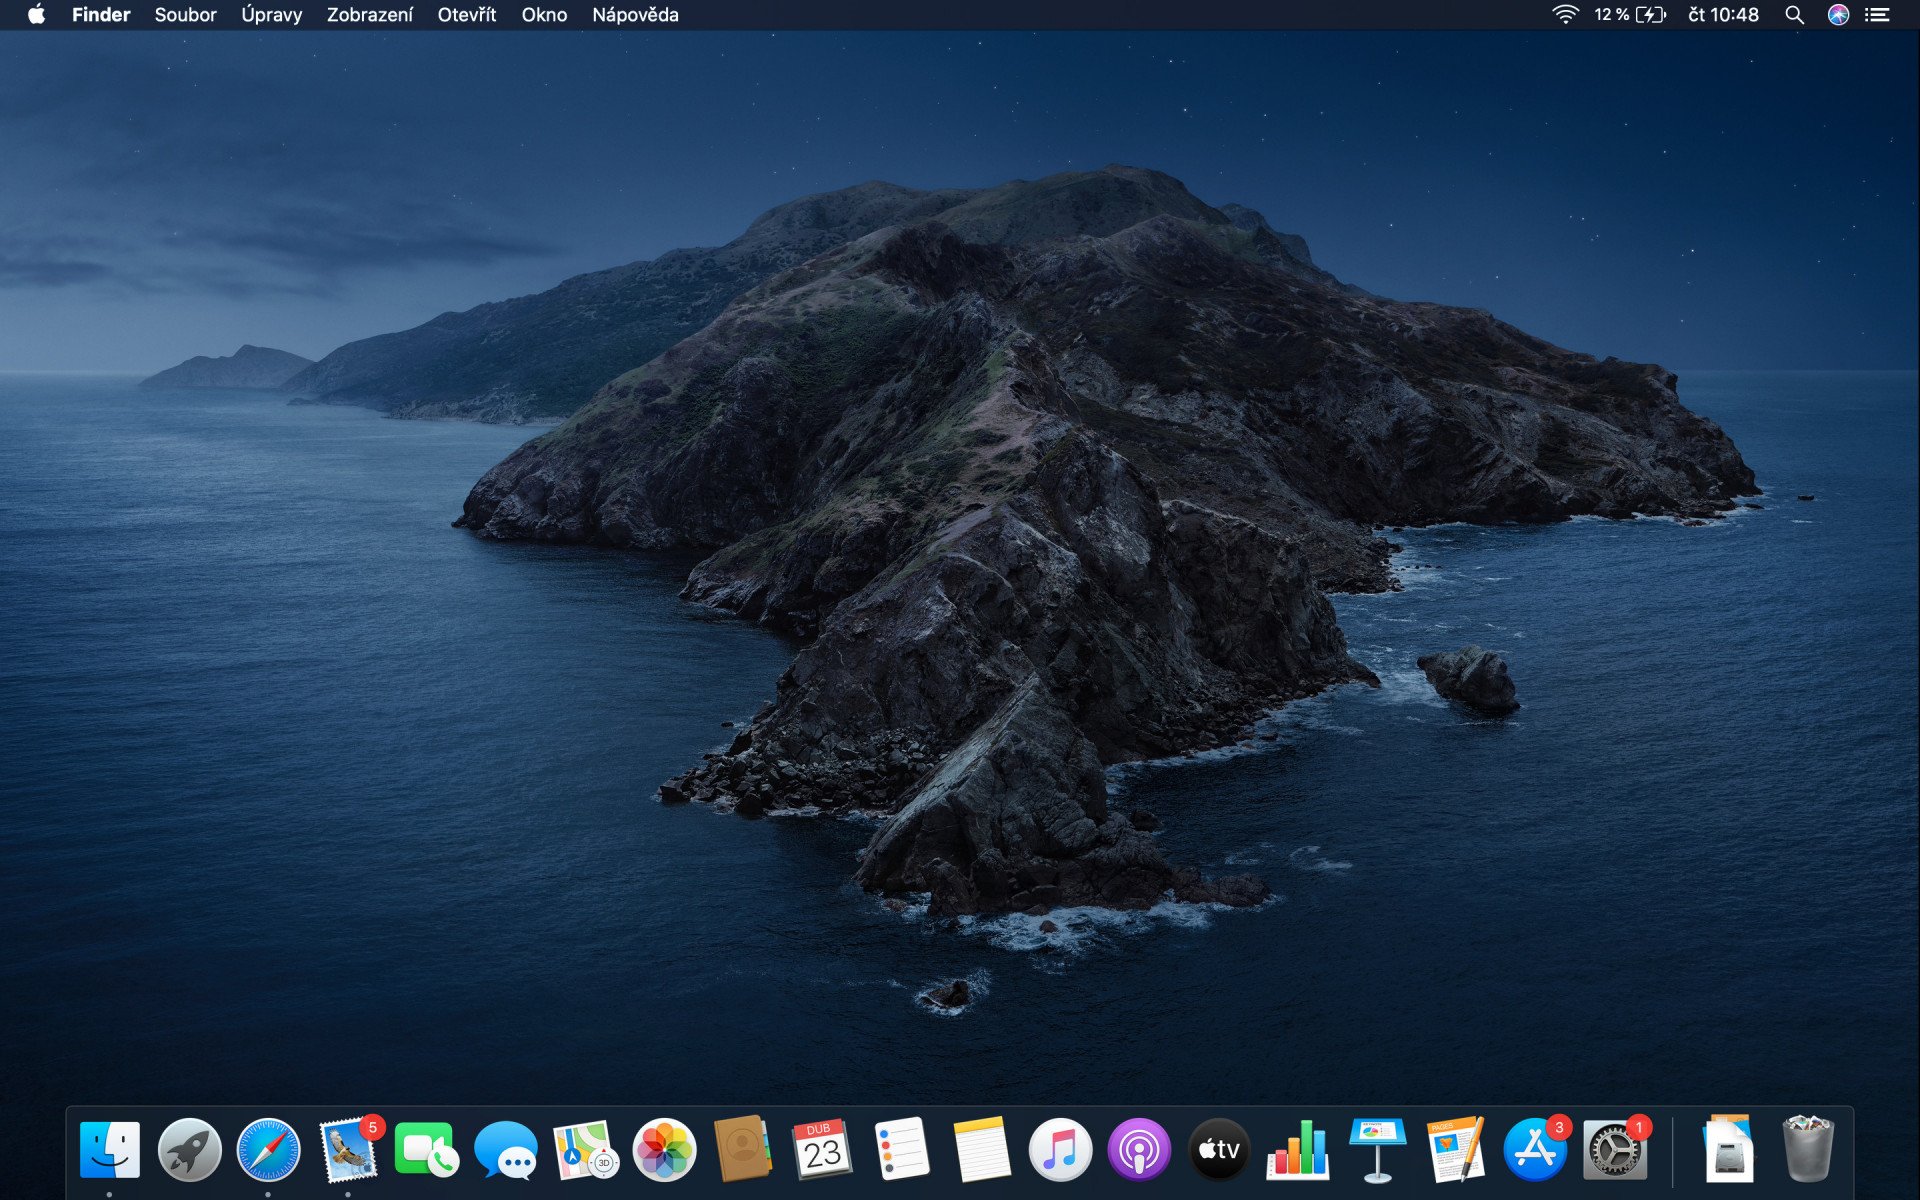The image size is (1920, 1200).
Task: Open the Finder menu
Action: pos(101,15)
